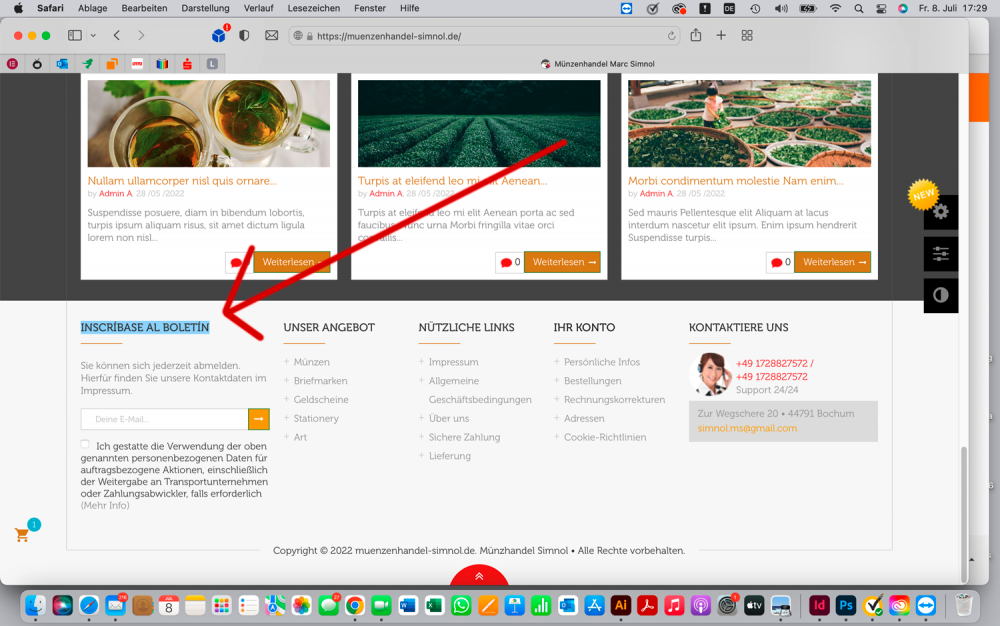Click the simnol.ms@gmail.com email link
Image resolution: width=1000 pixels, height=626 pixels.
coord(747,428)
